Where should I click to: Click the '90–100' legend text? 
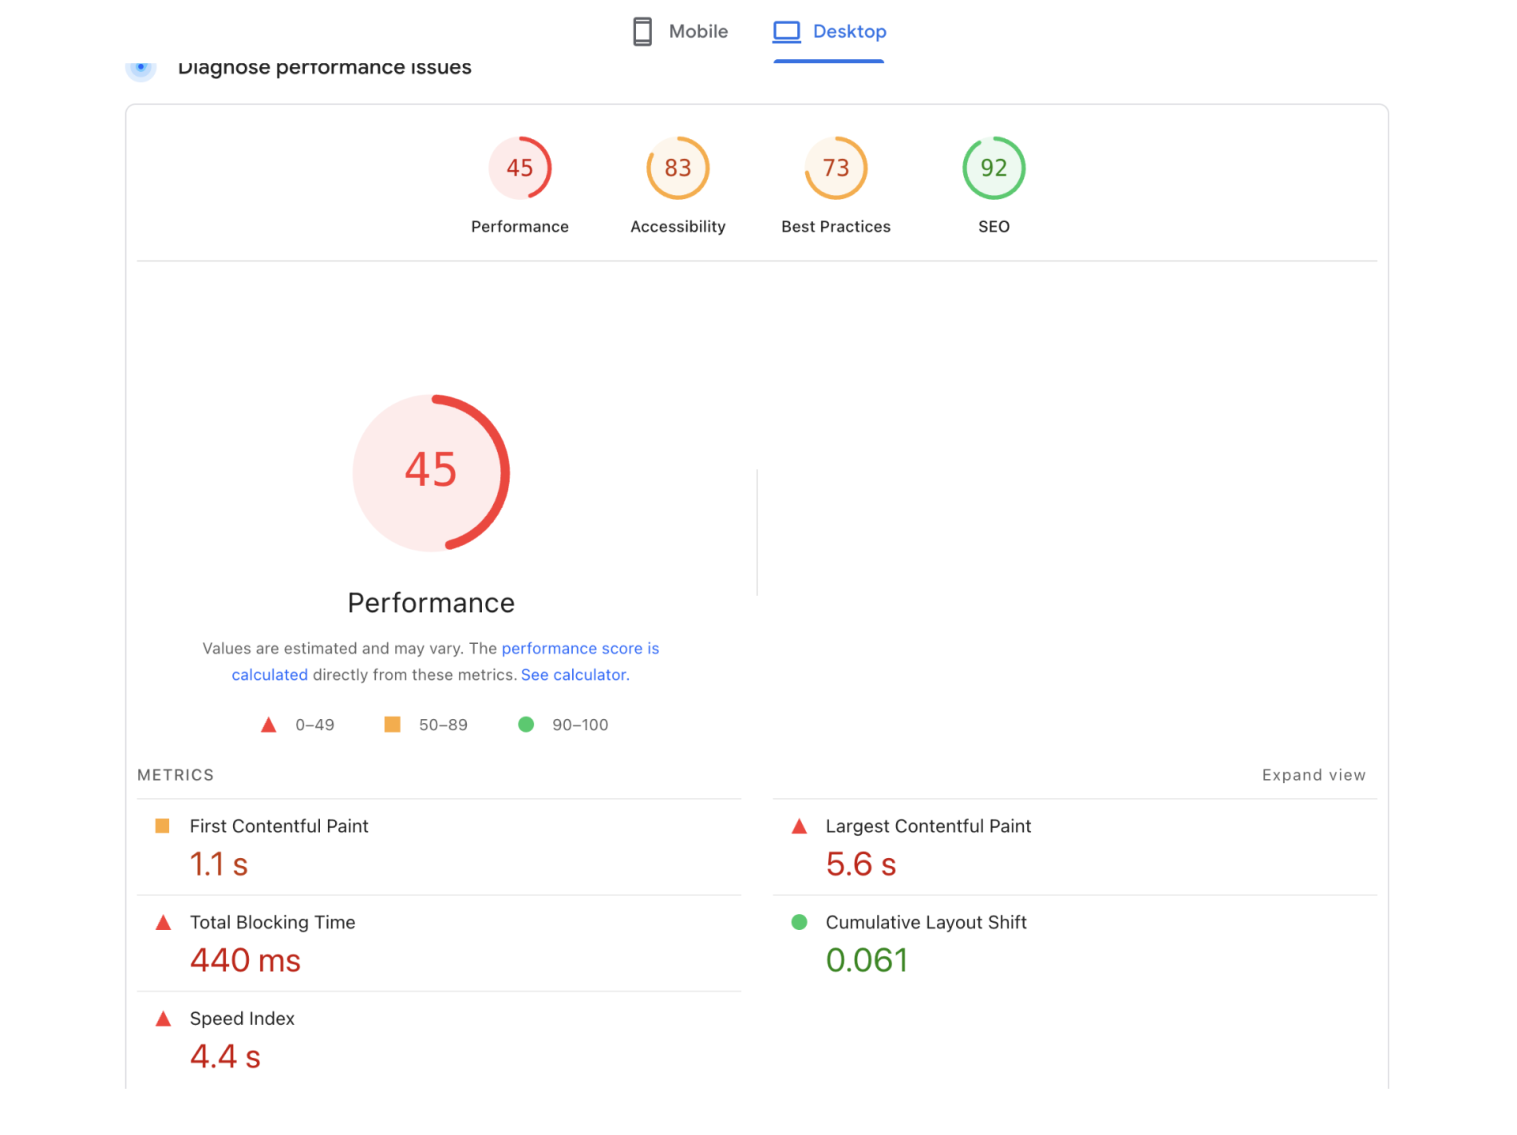pyautogui.click(x=580, y=725)
